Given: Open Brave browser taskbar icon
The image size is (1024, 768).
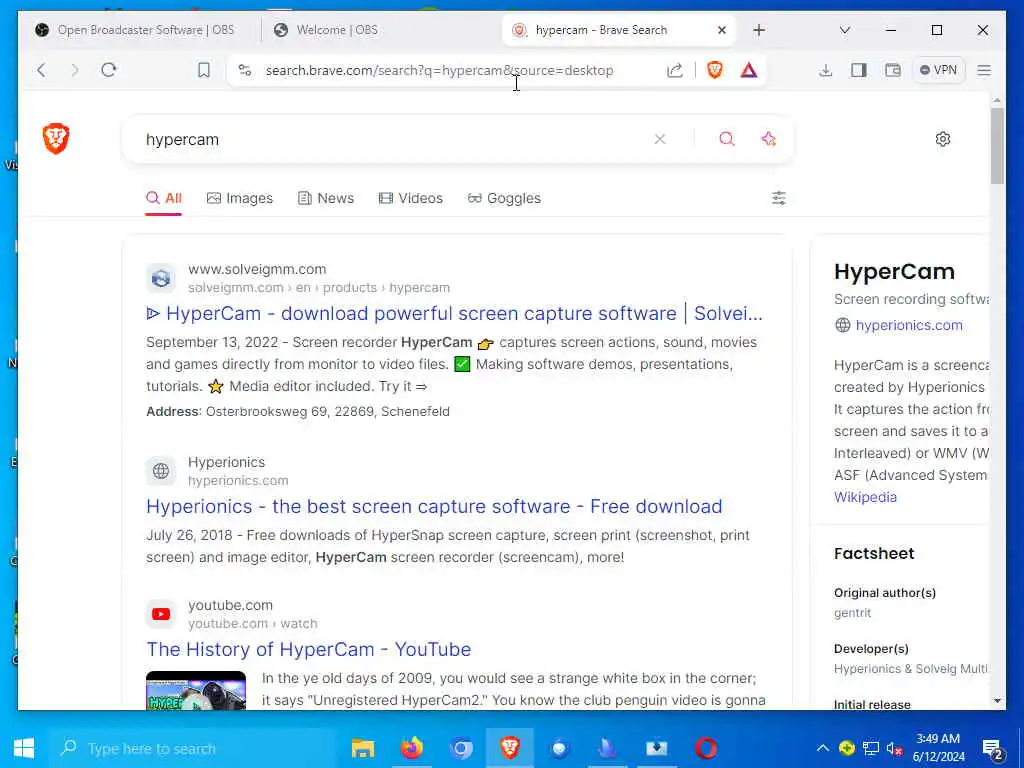Looking at the screenshot, I should tap(510, 748).
